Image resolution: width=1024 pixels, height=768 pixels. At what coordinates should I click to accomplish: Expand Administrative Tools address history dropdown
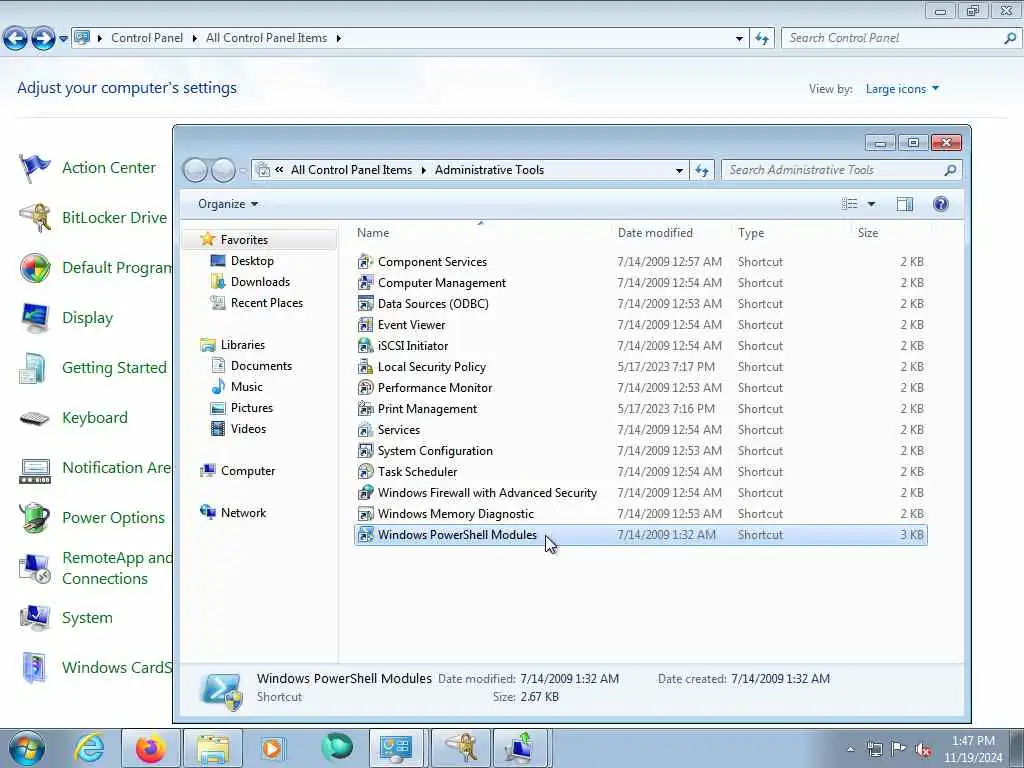679,170
